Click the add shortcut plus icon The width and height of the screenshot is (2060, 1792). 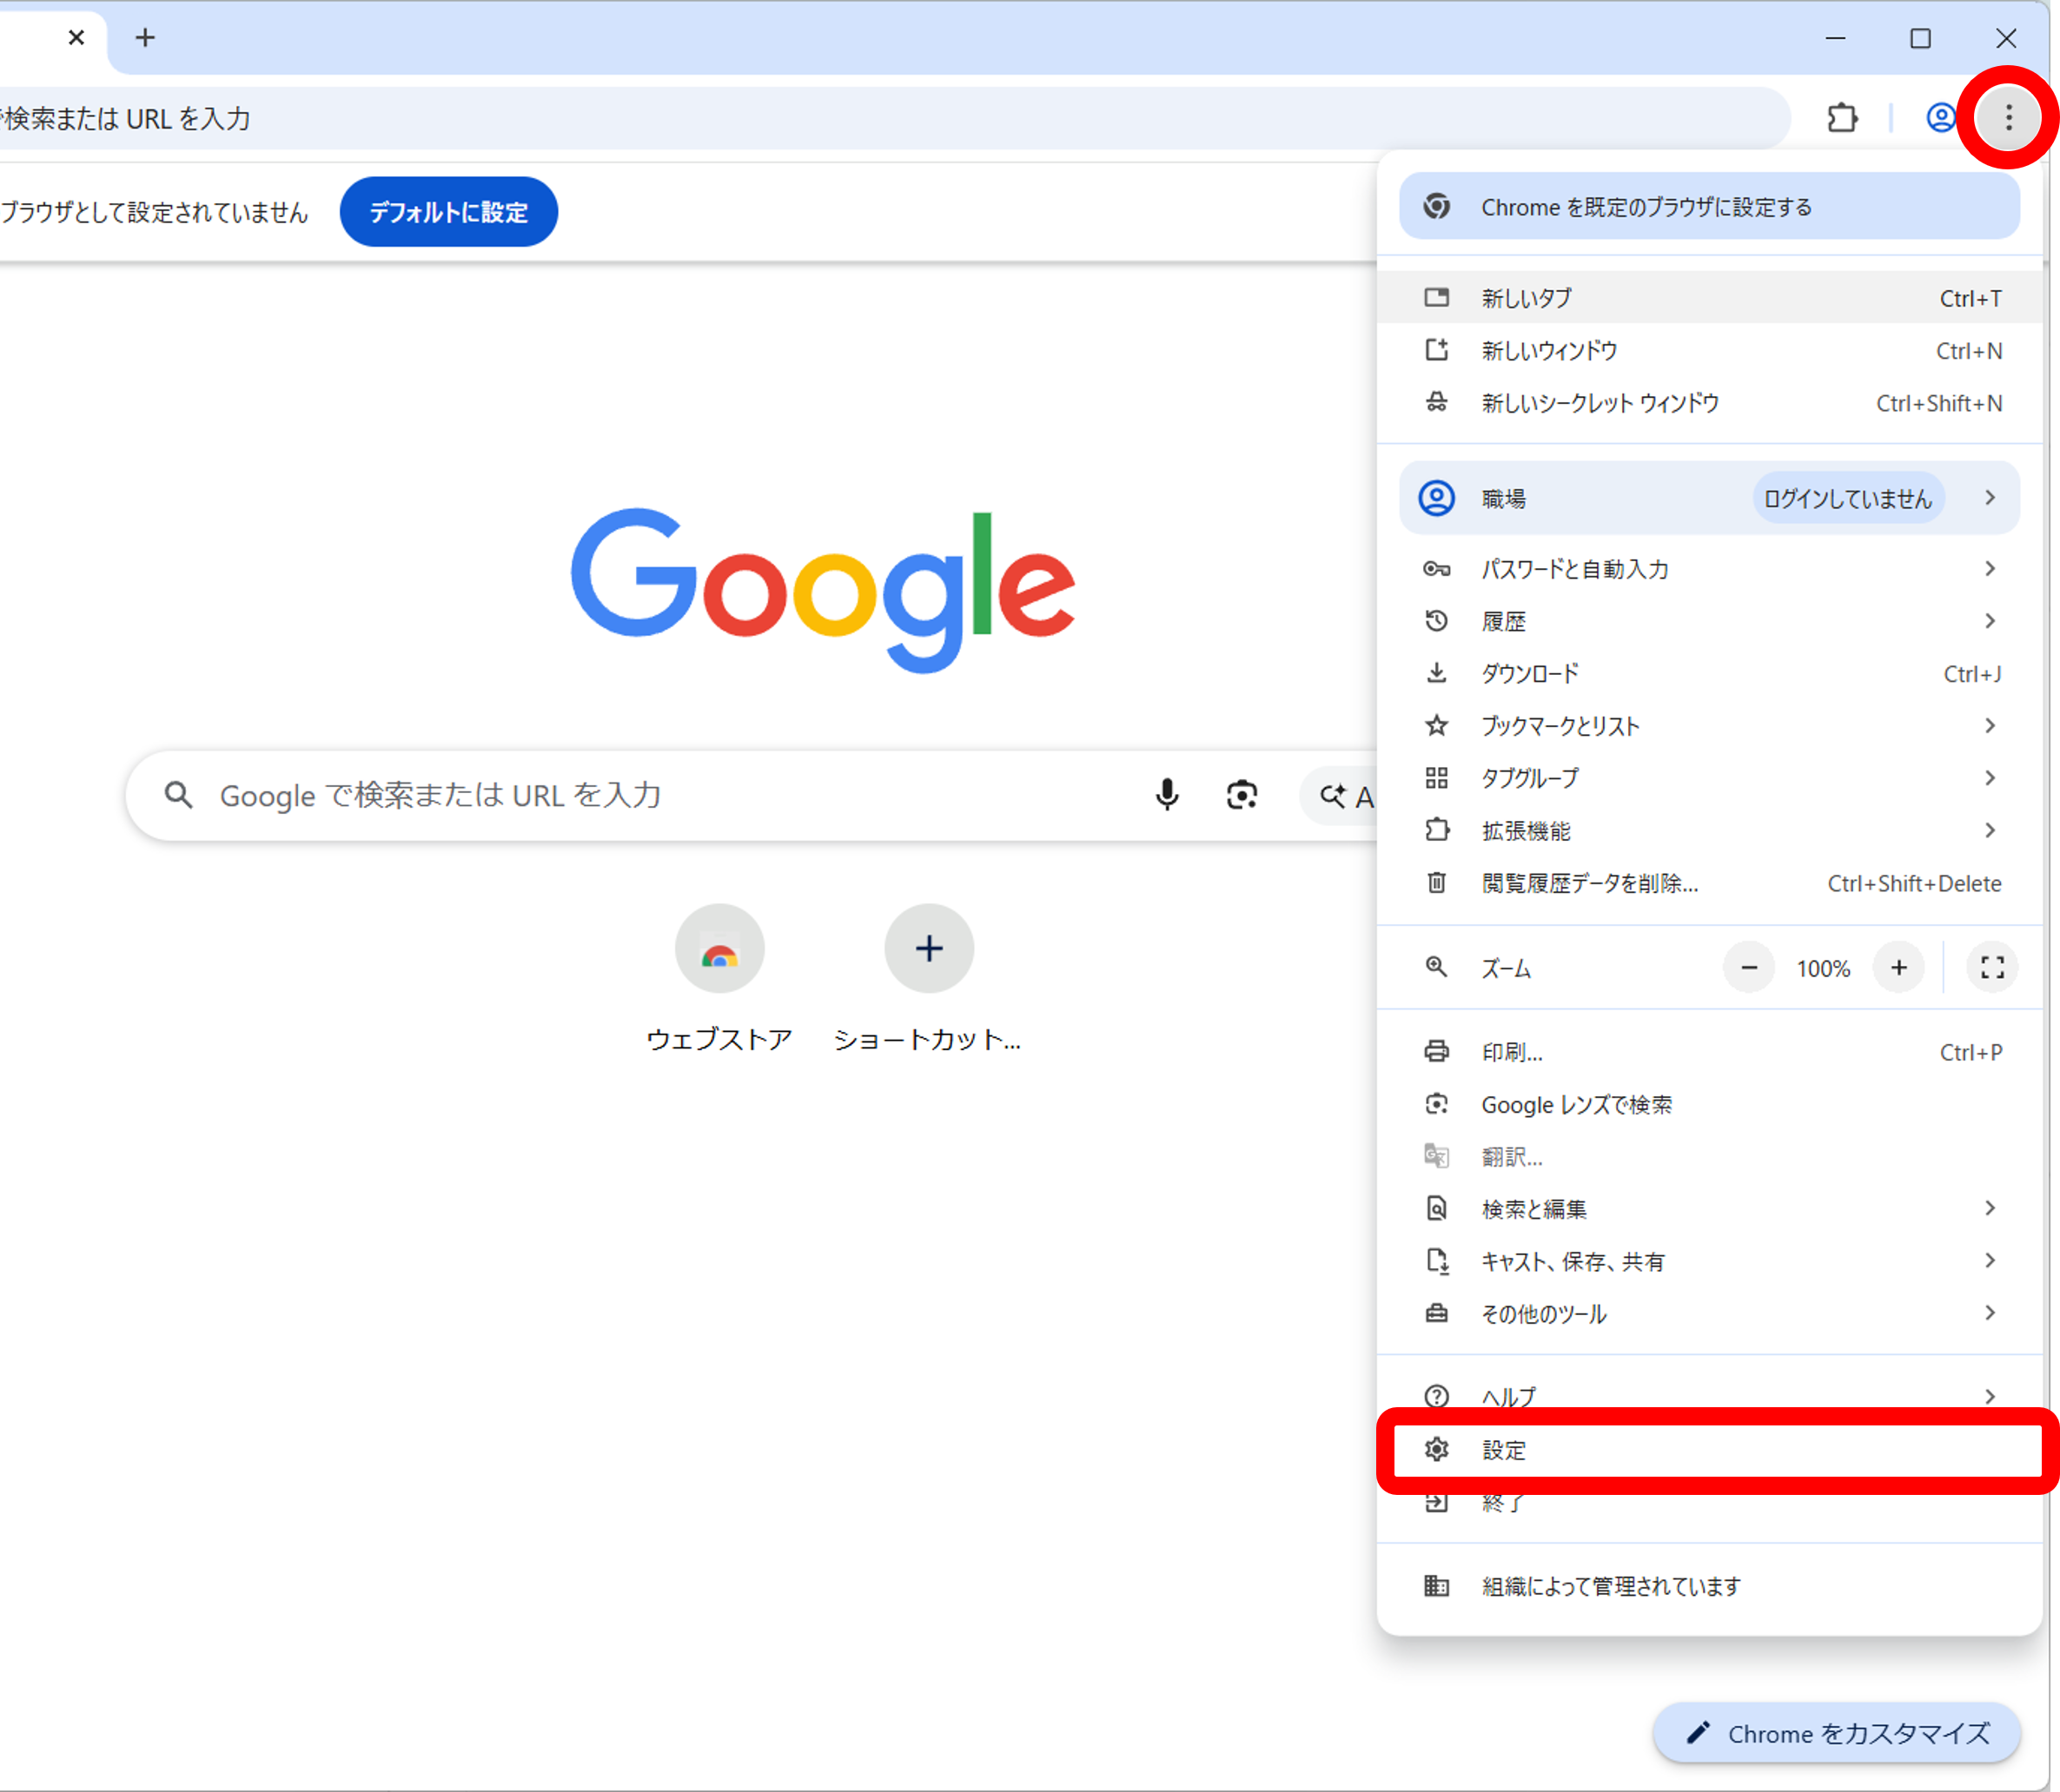[x=928, y=948]
